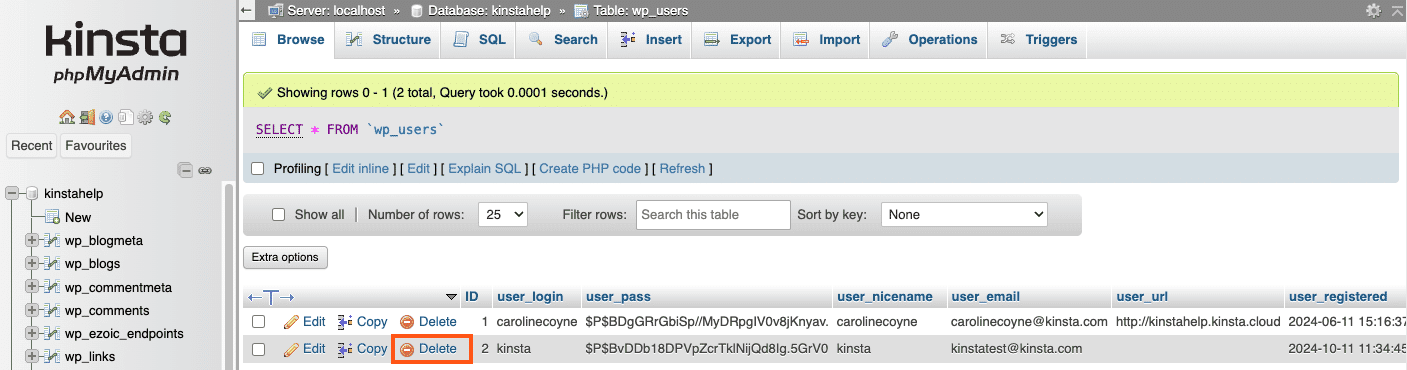
Task: Enable the Profiling checkbox
Action: point(258,169)
